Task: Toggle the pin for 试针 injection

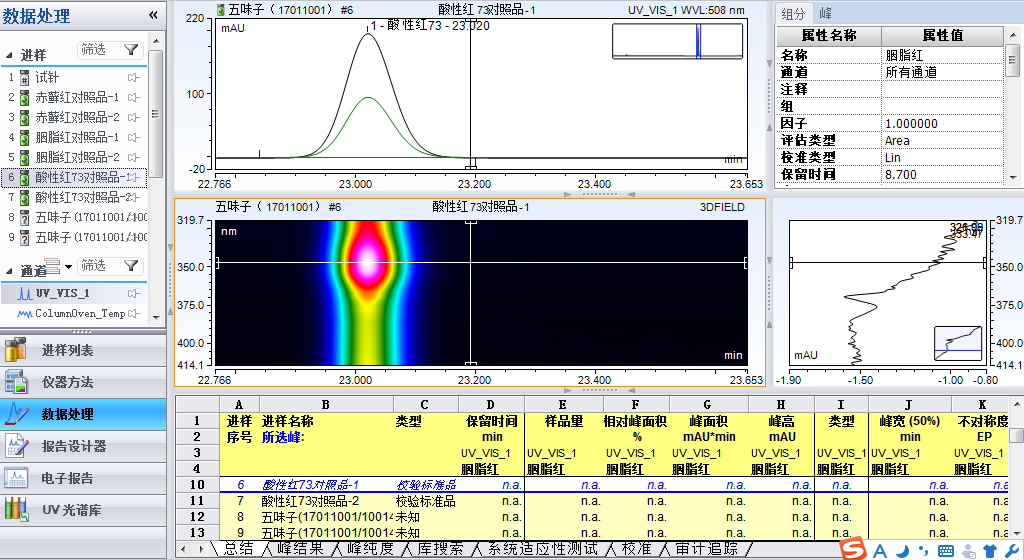Action: [134, 78]
